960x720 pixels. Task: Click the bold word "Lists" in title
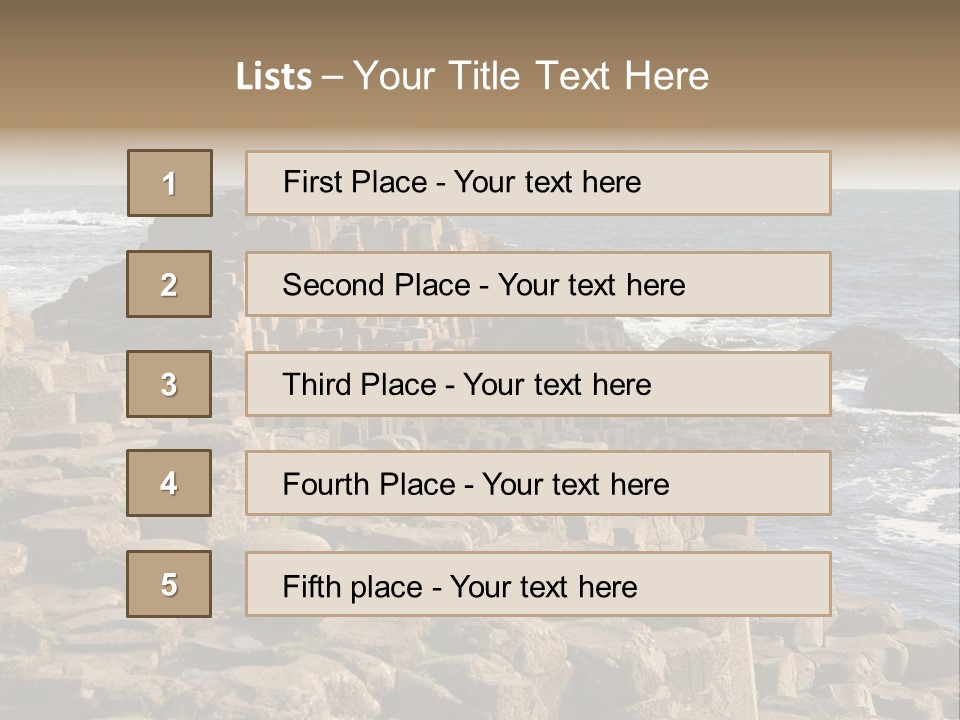(x=273, y=77)
